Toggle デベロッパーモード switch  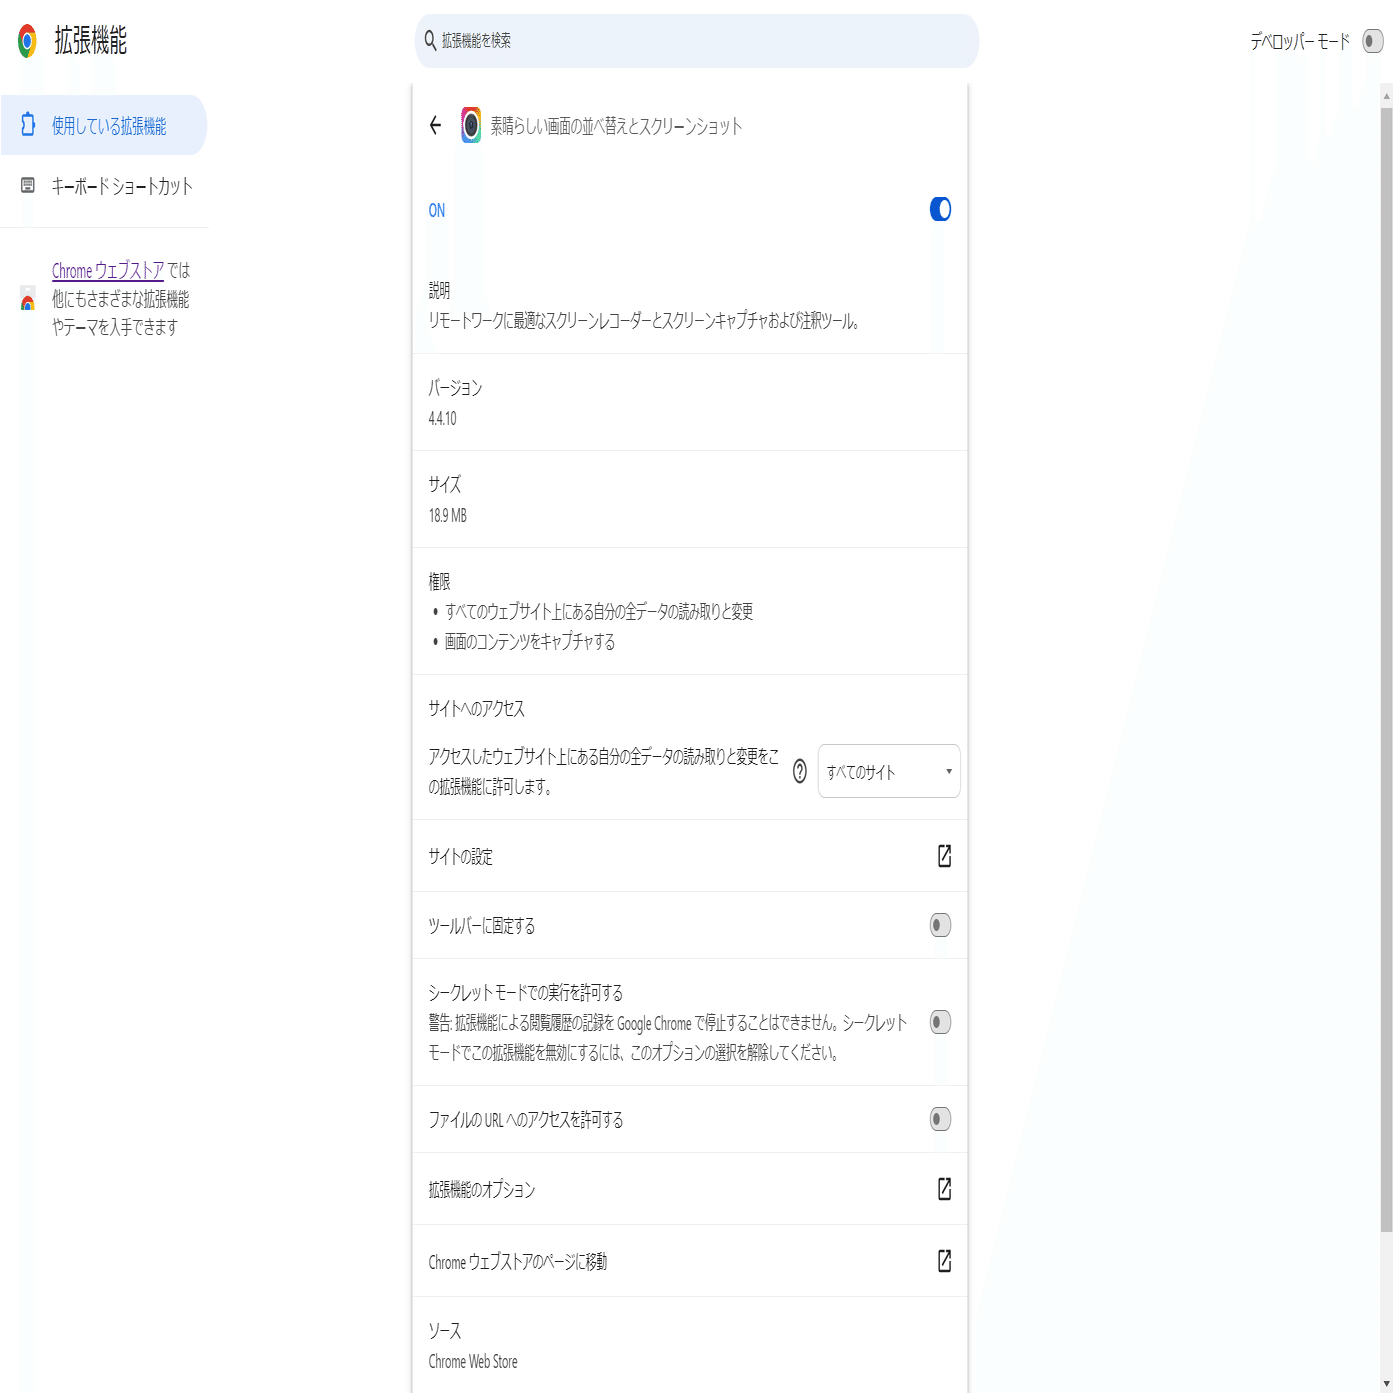point(1373,41)
